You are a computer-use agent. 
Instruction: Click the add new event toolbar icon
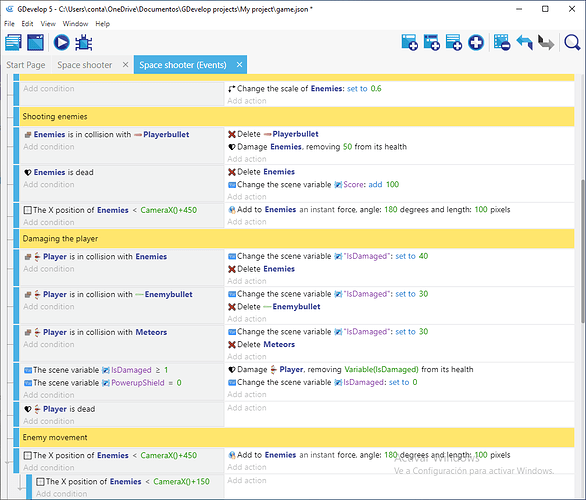pos(409,42)
